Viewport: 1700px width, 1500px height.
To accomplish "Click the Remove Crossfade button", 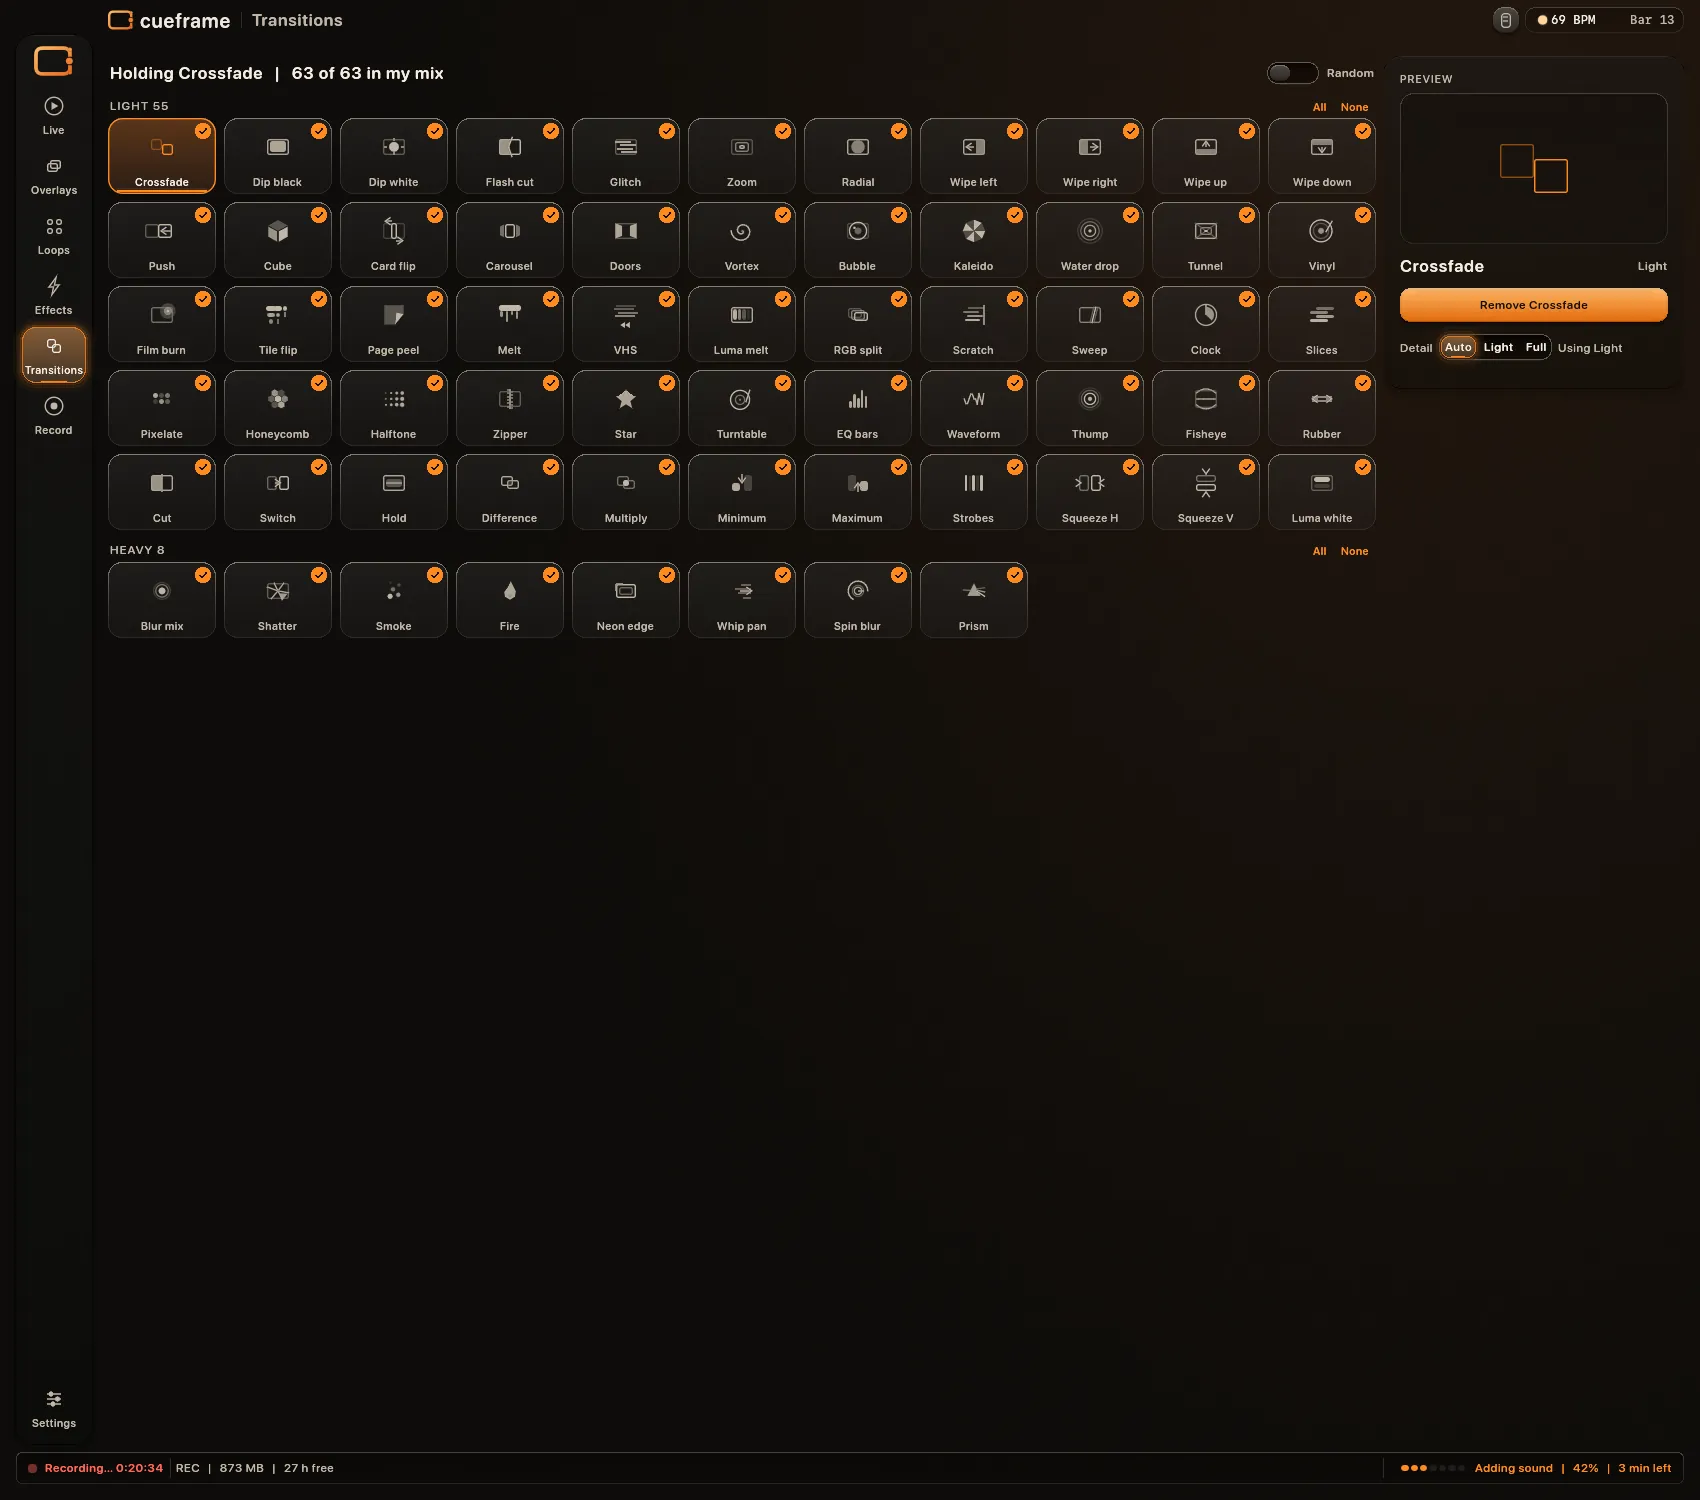I will pyautogui.click(x=1533, y=305).
